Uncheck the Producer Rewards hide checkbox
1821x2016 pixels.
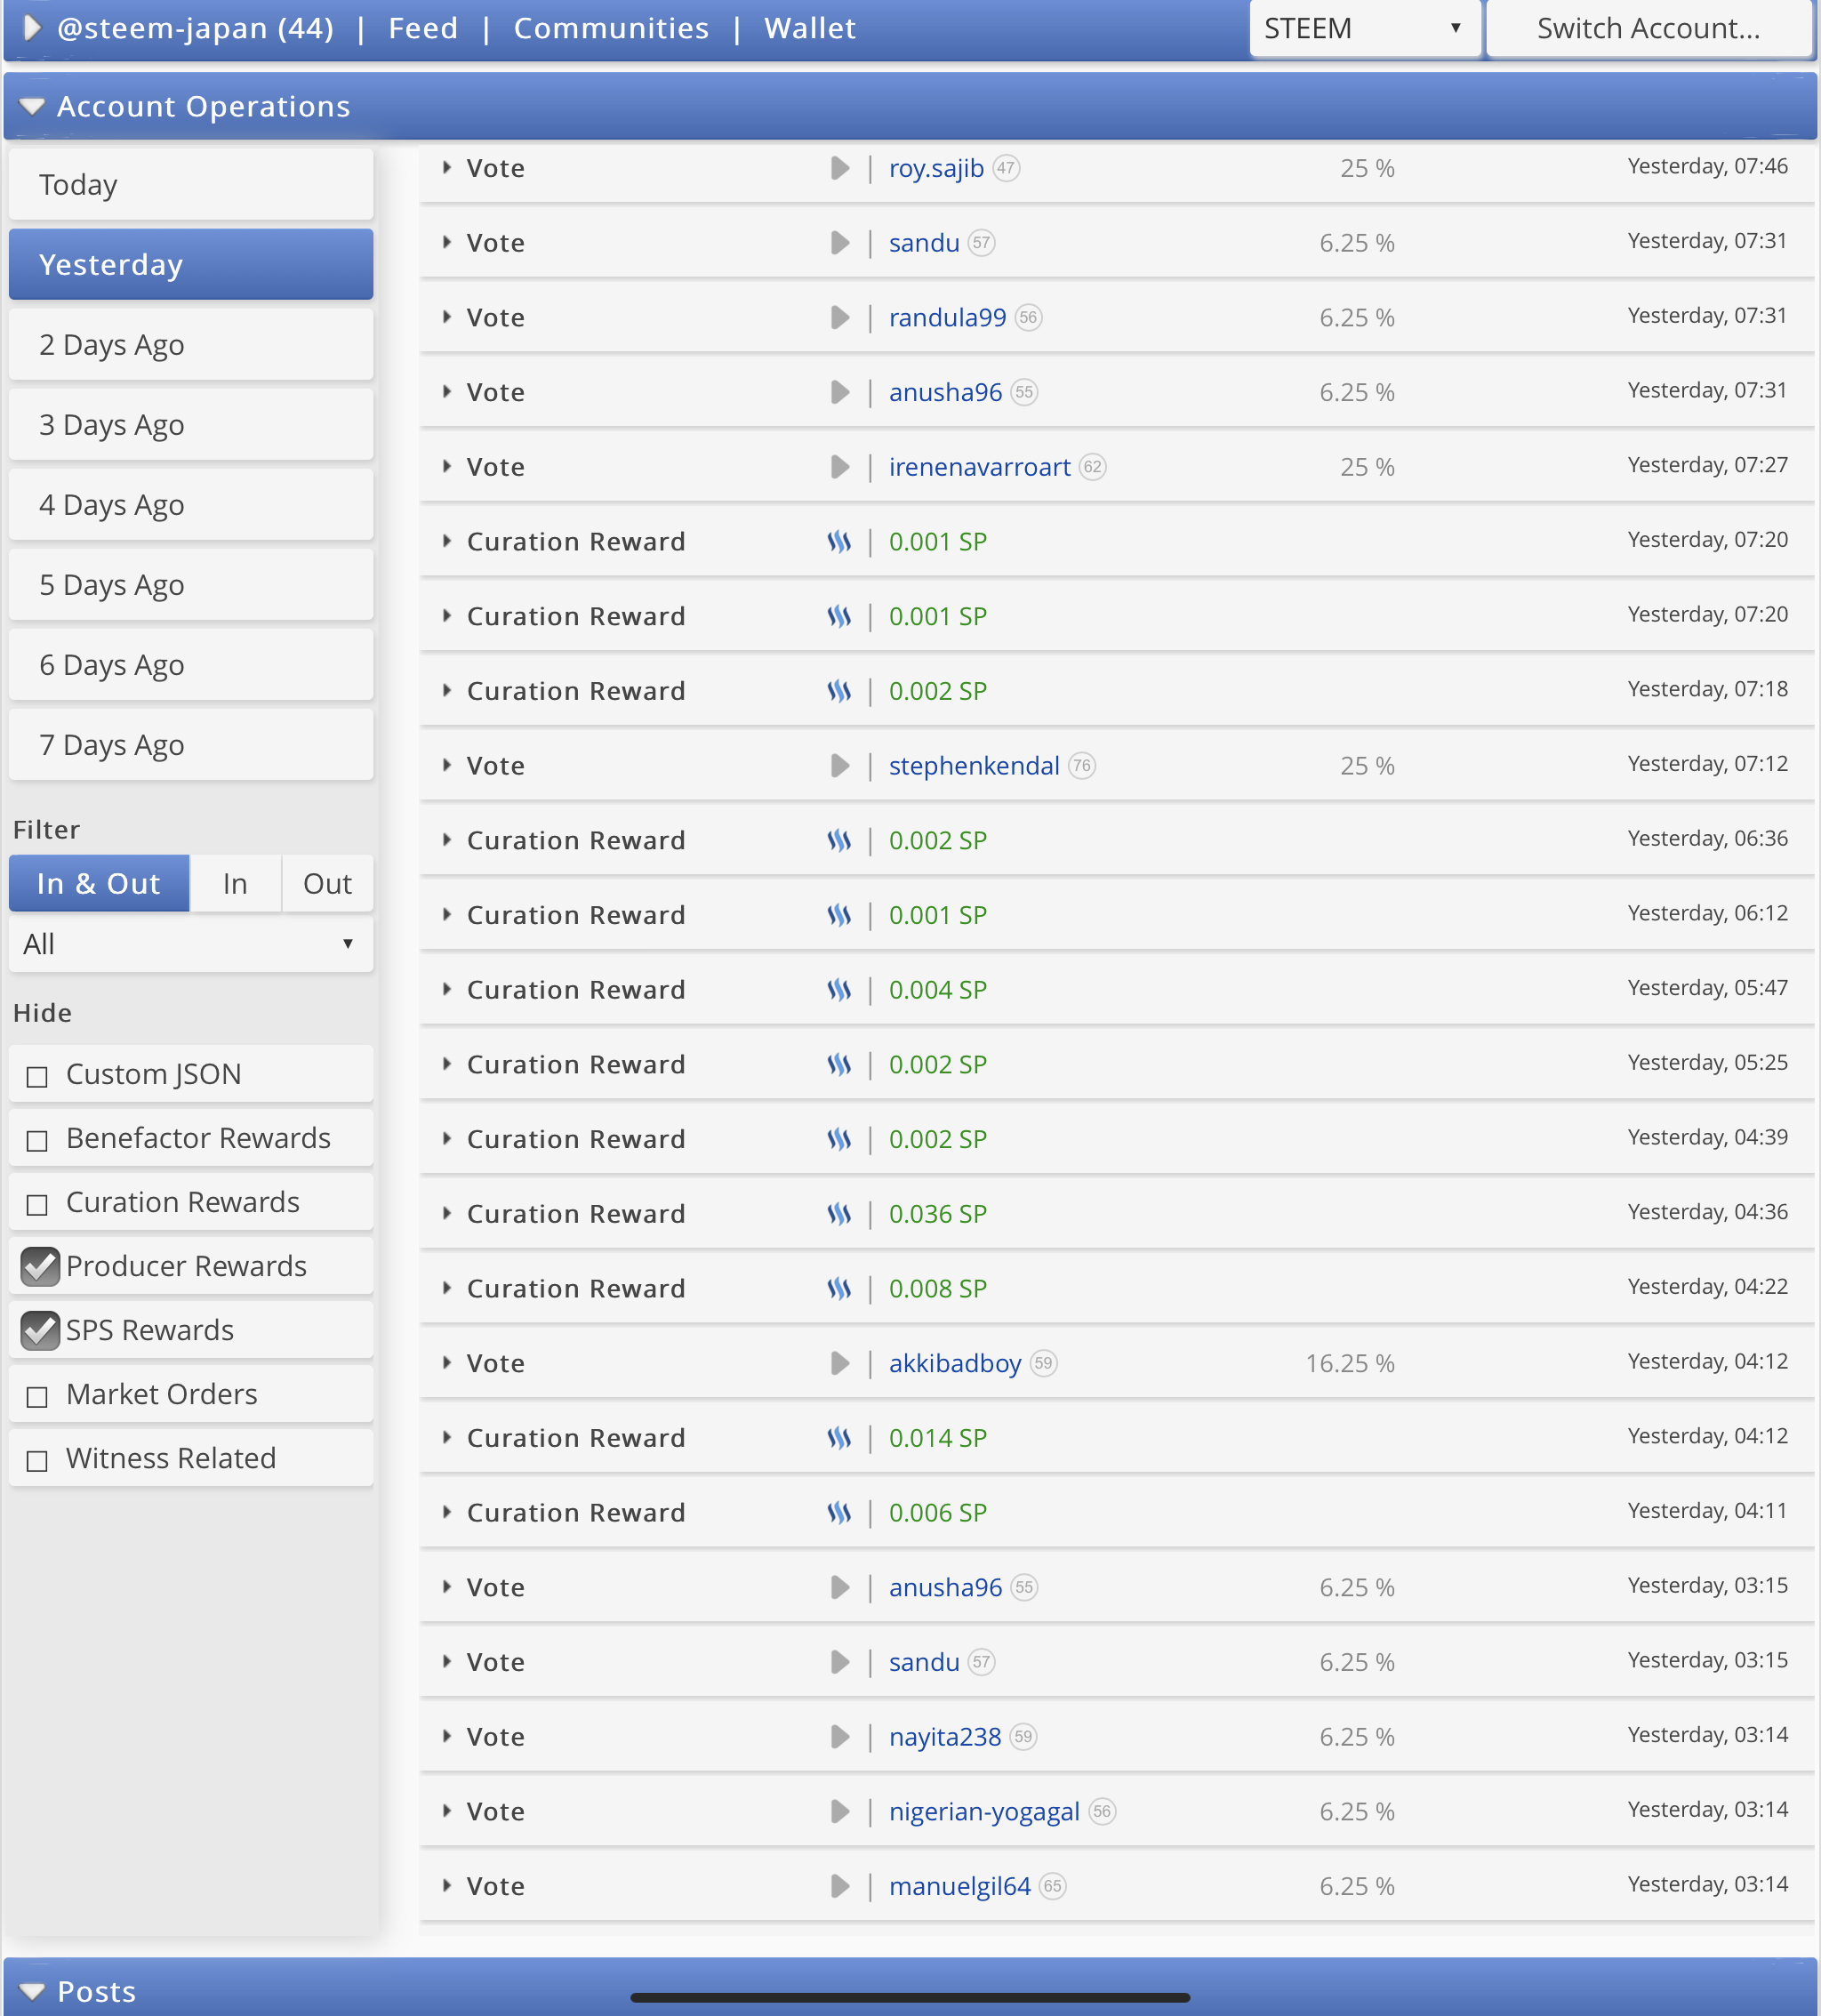(40, 1267)
